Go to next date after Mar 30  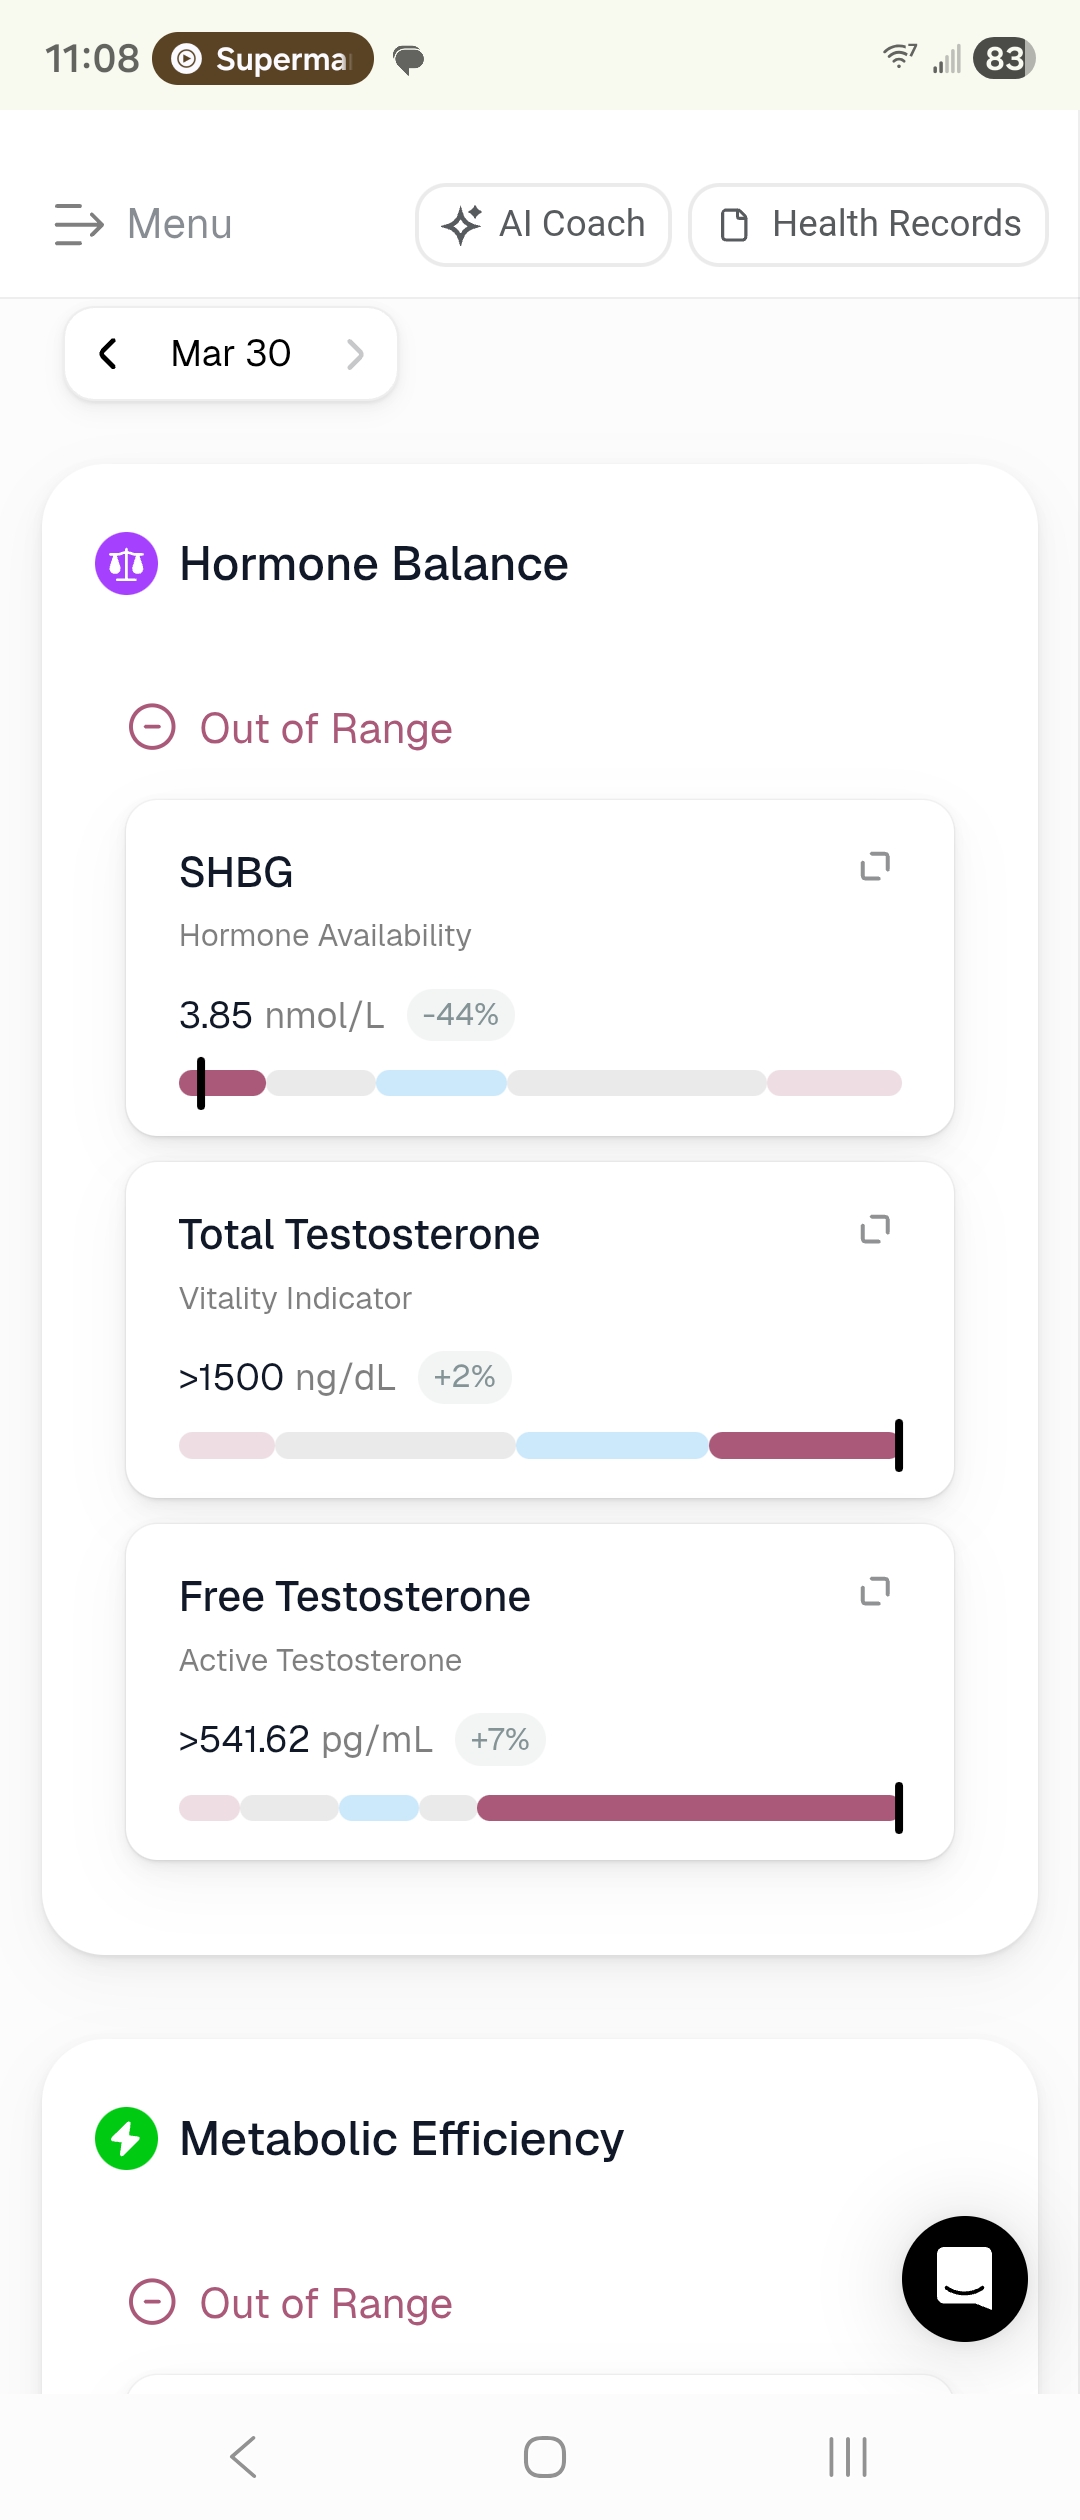click(x=355, y=353)
